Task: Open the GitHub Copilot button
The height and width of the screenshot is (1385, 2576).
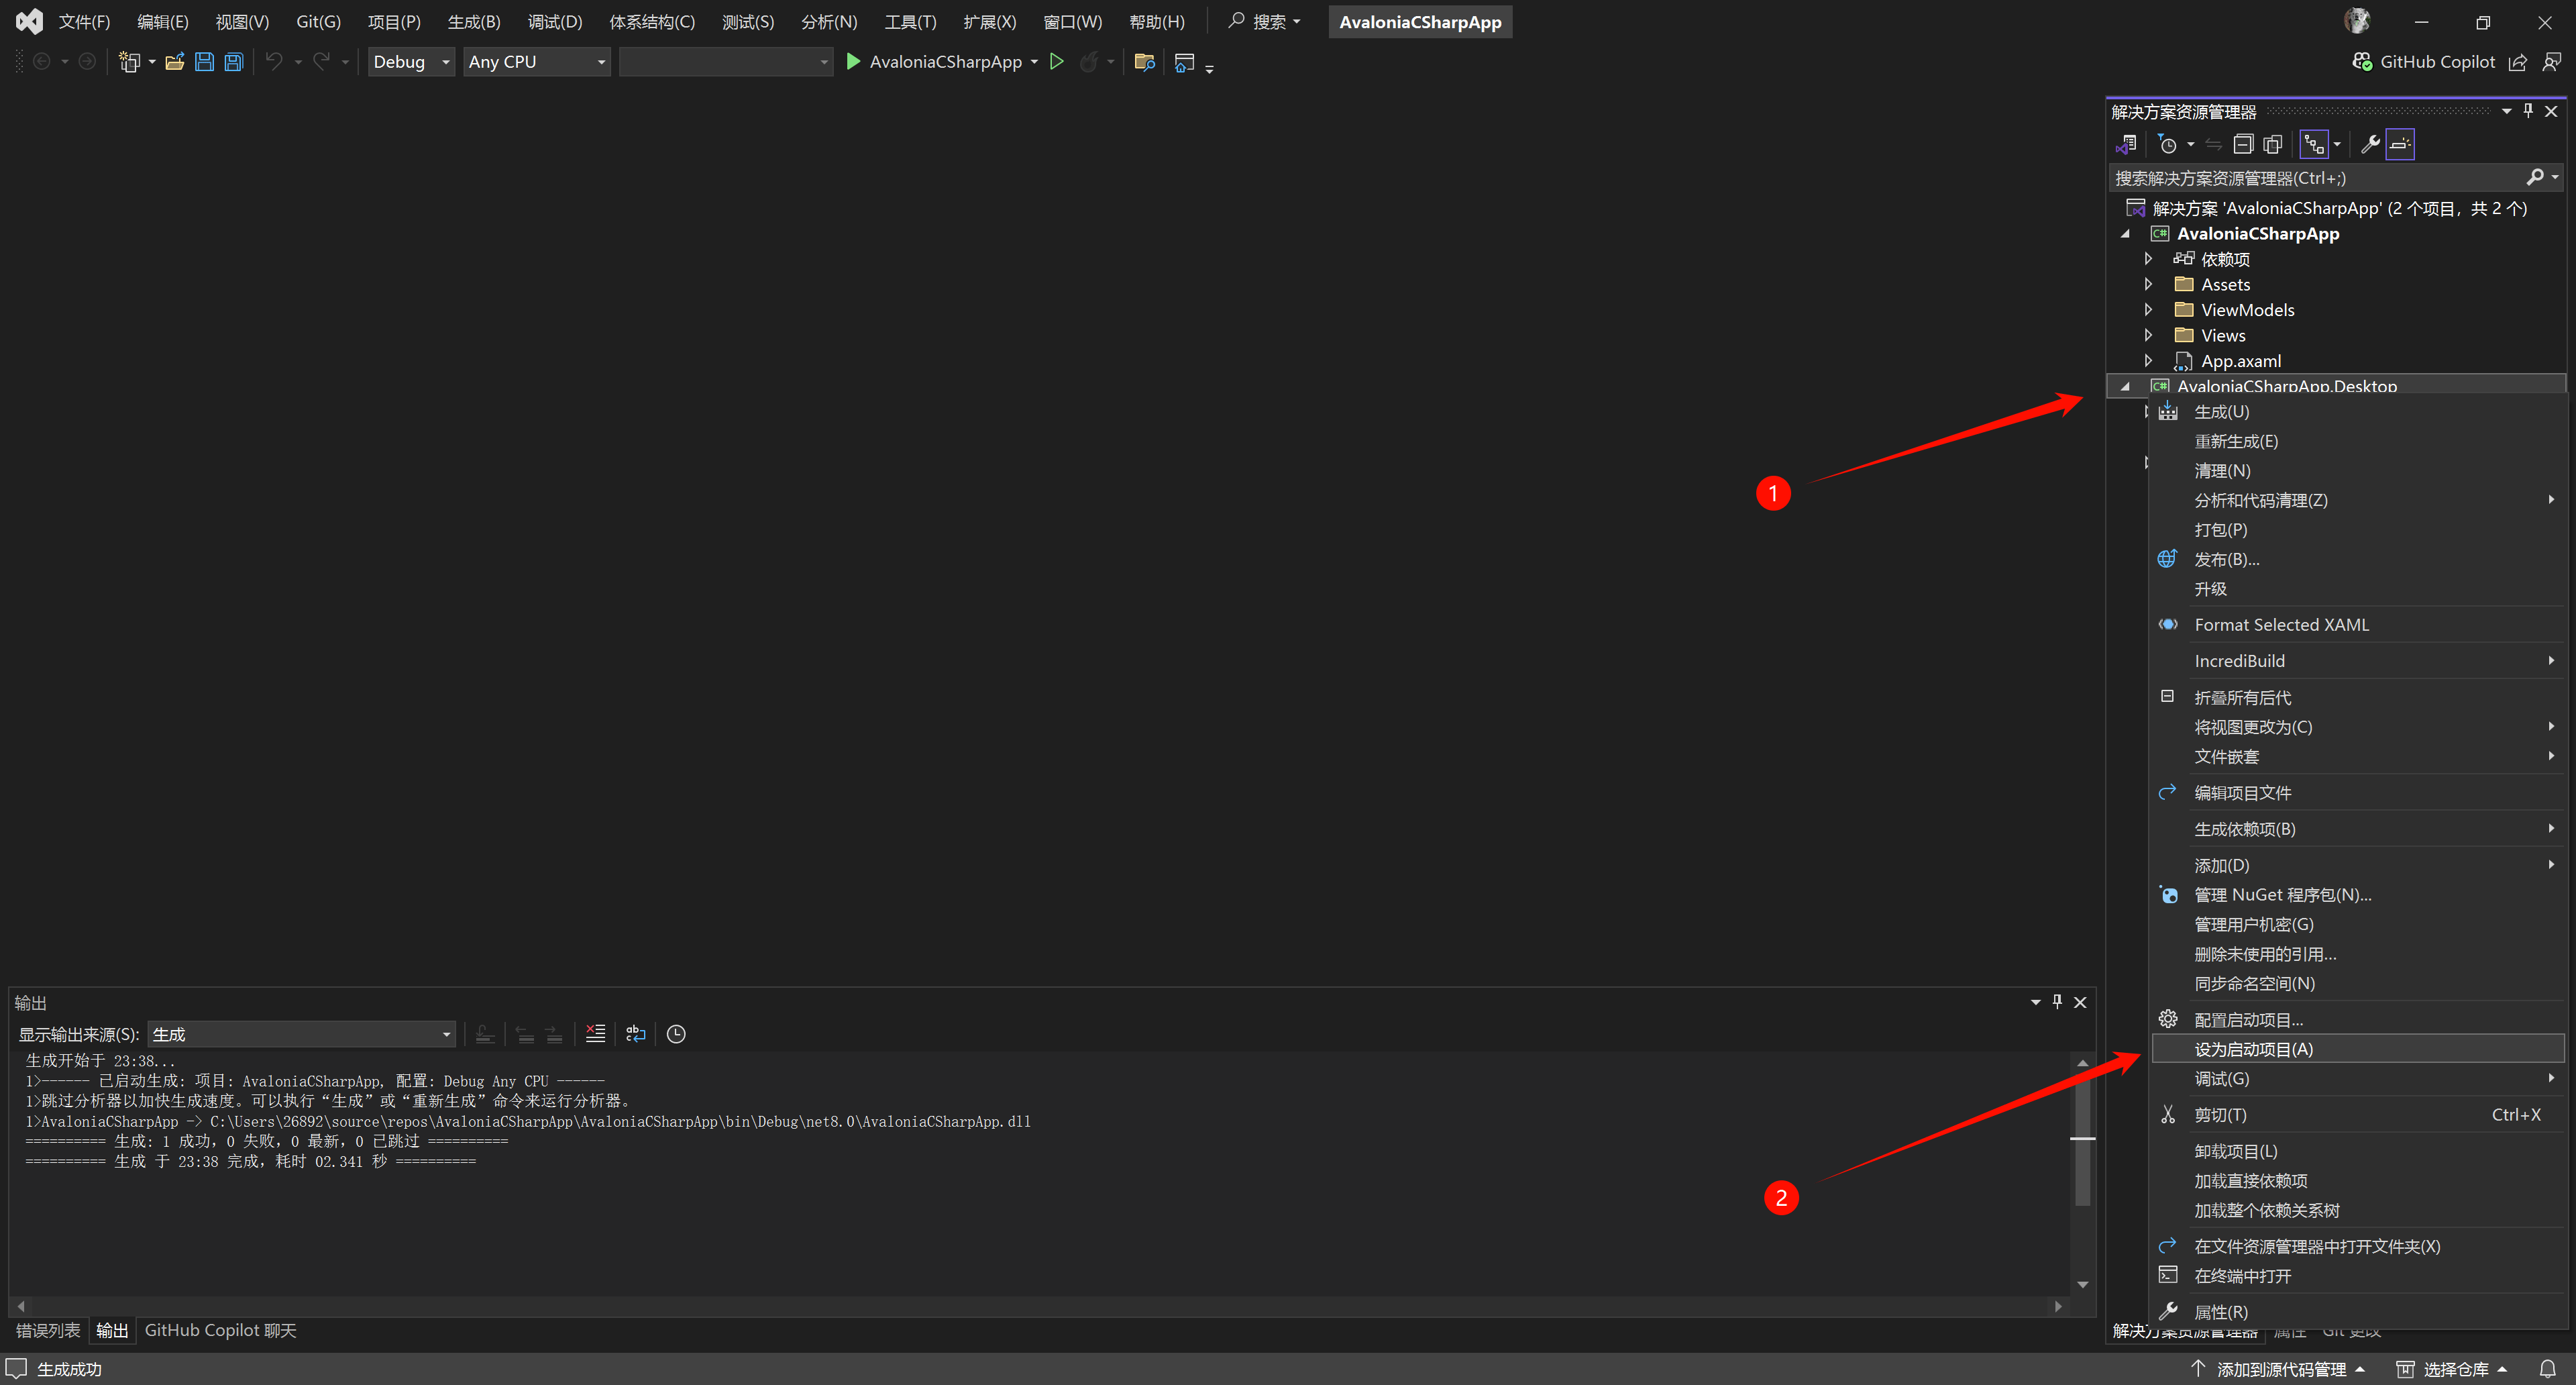Action: (2423, 62)
